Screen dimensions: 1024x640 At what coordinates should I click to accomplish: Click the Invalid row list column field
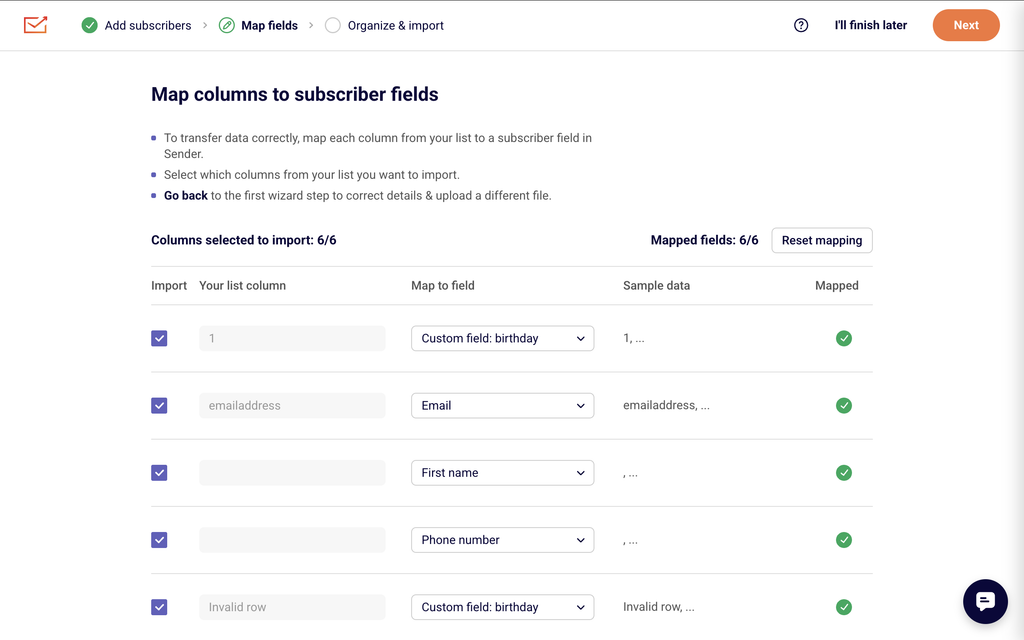[x=292, y=607]
